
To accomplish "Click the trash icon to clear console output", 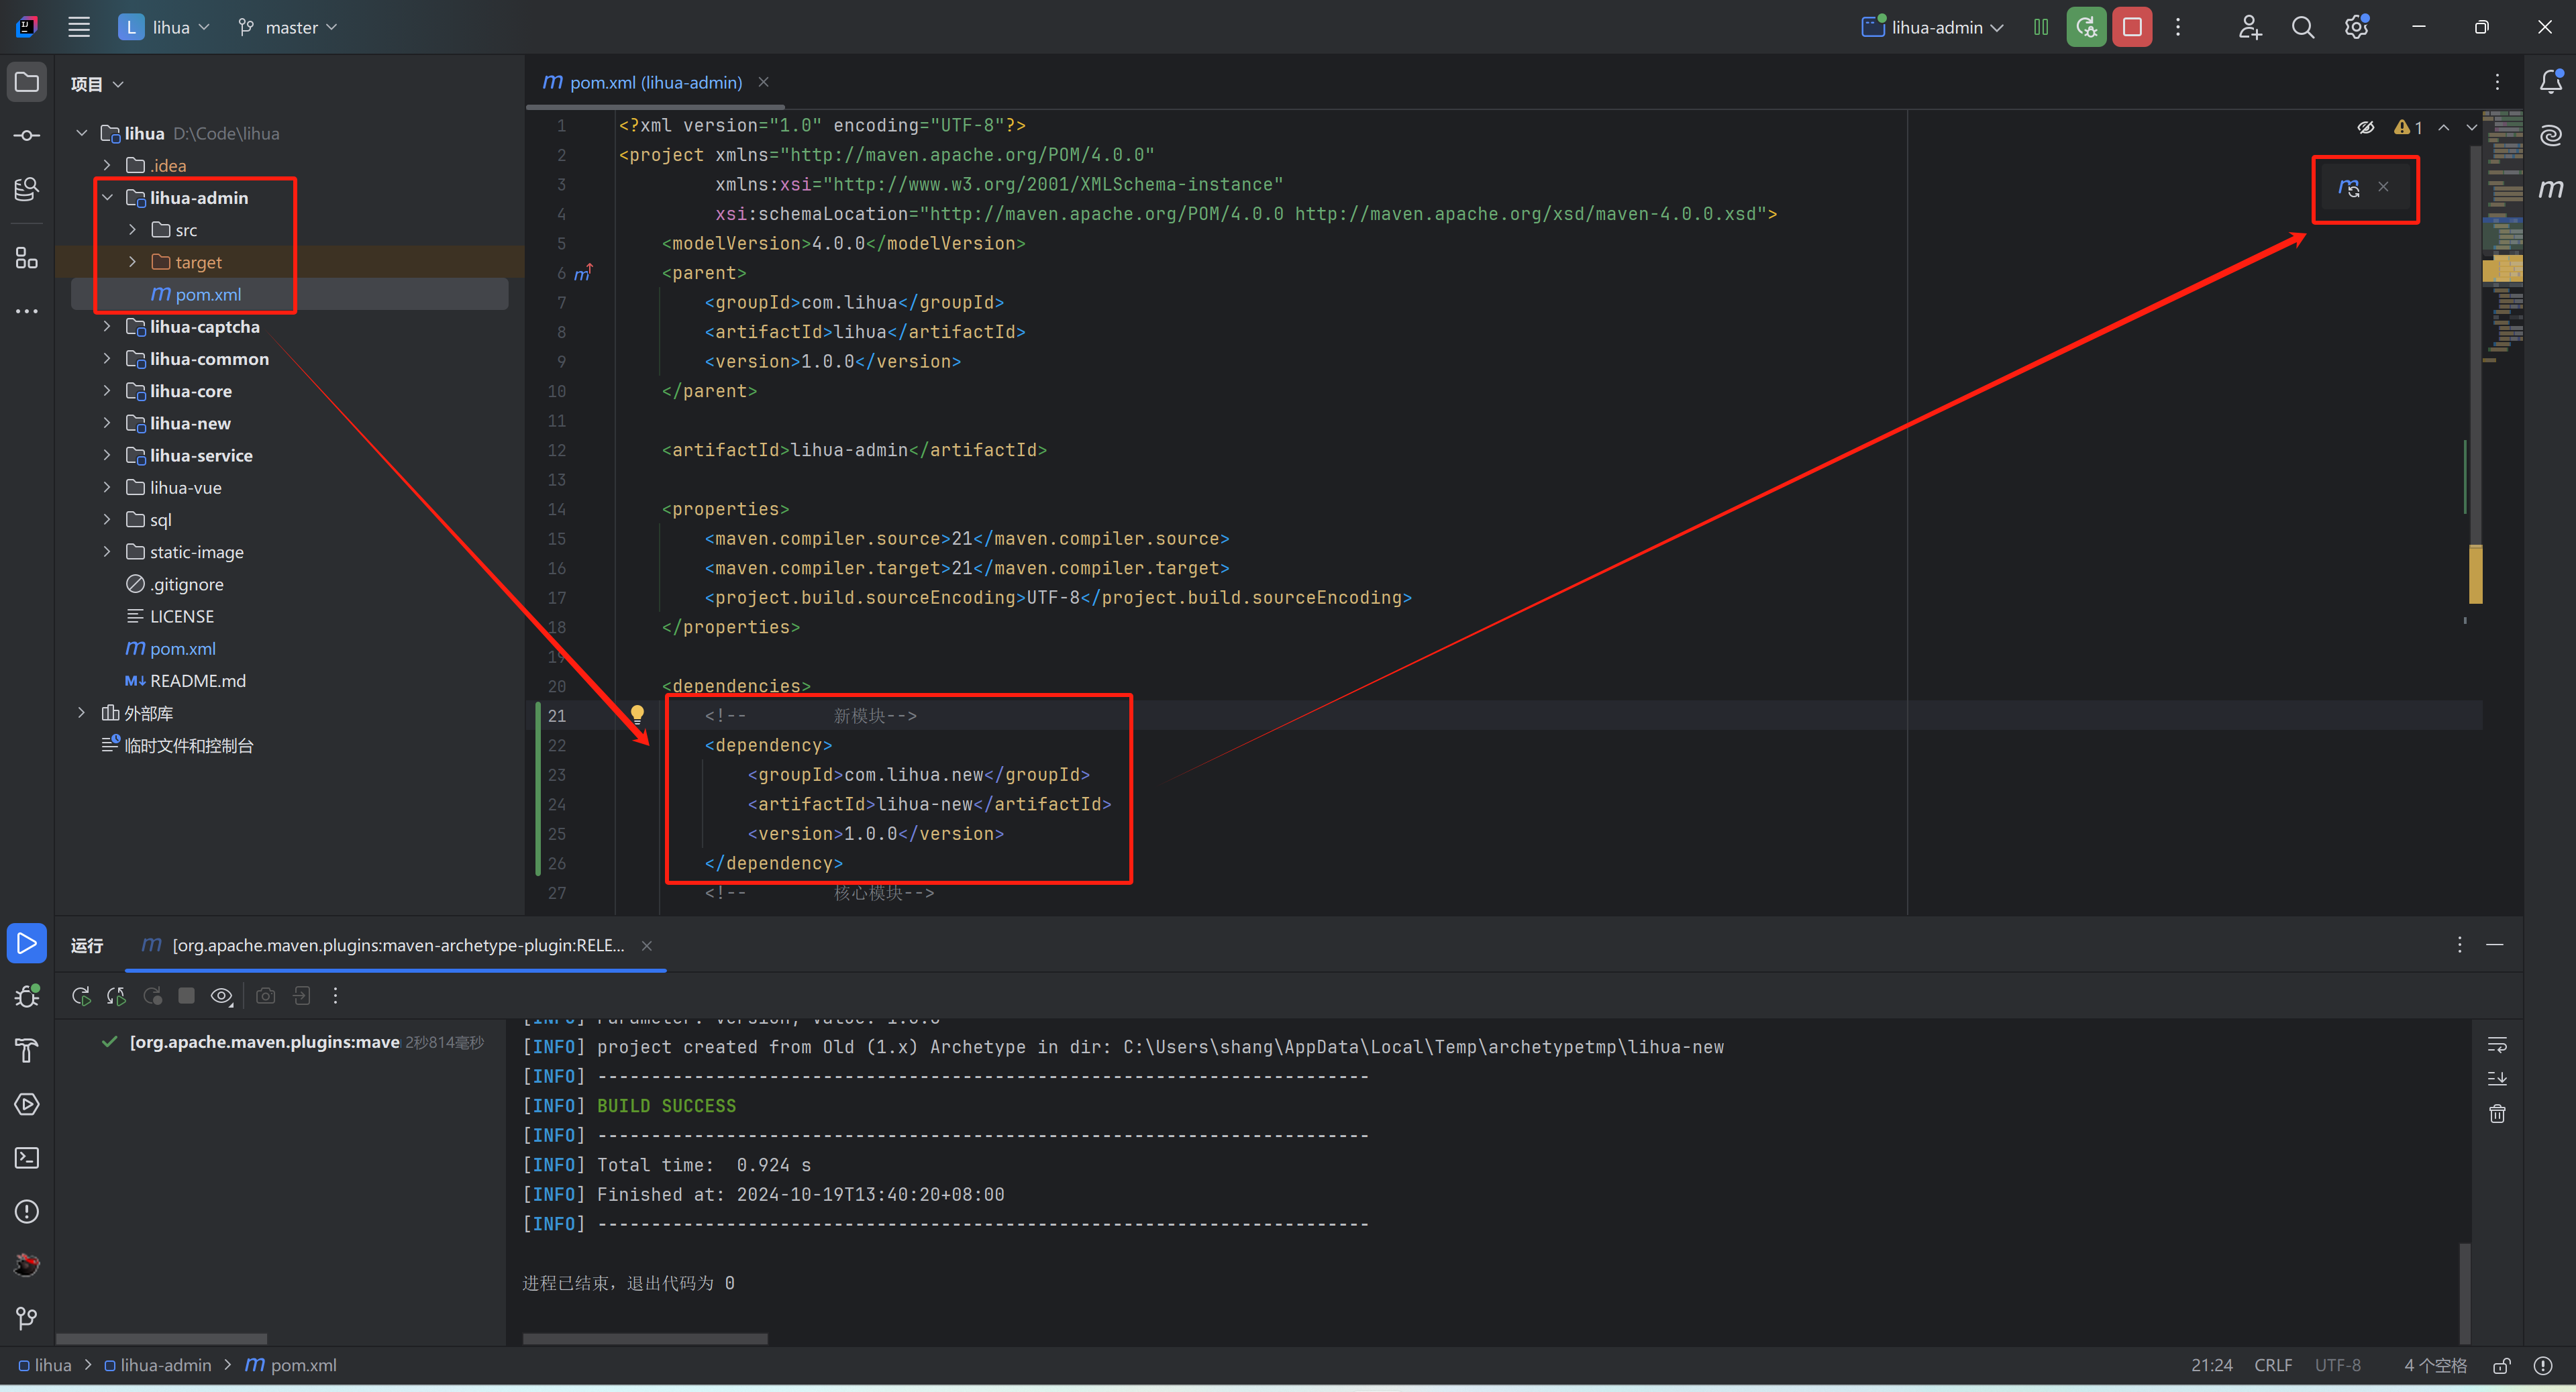I will tap(2497, 1113).
